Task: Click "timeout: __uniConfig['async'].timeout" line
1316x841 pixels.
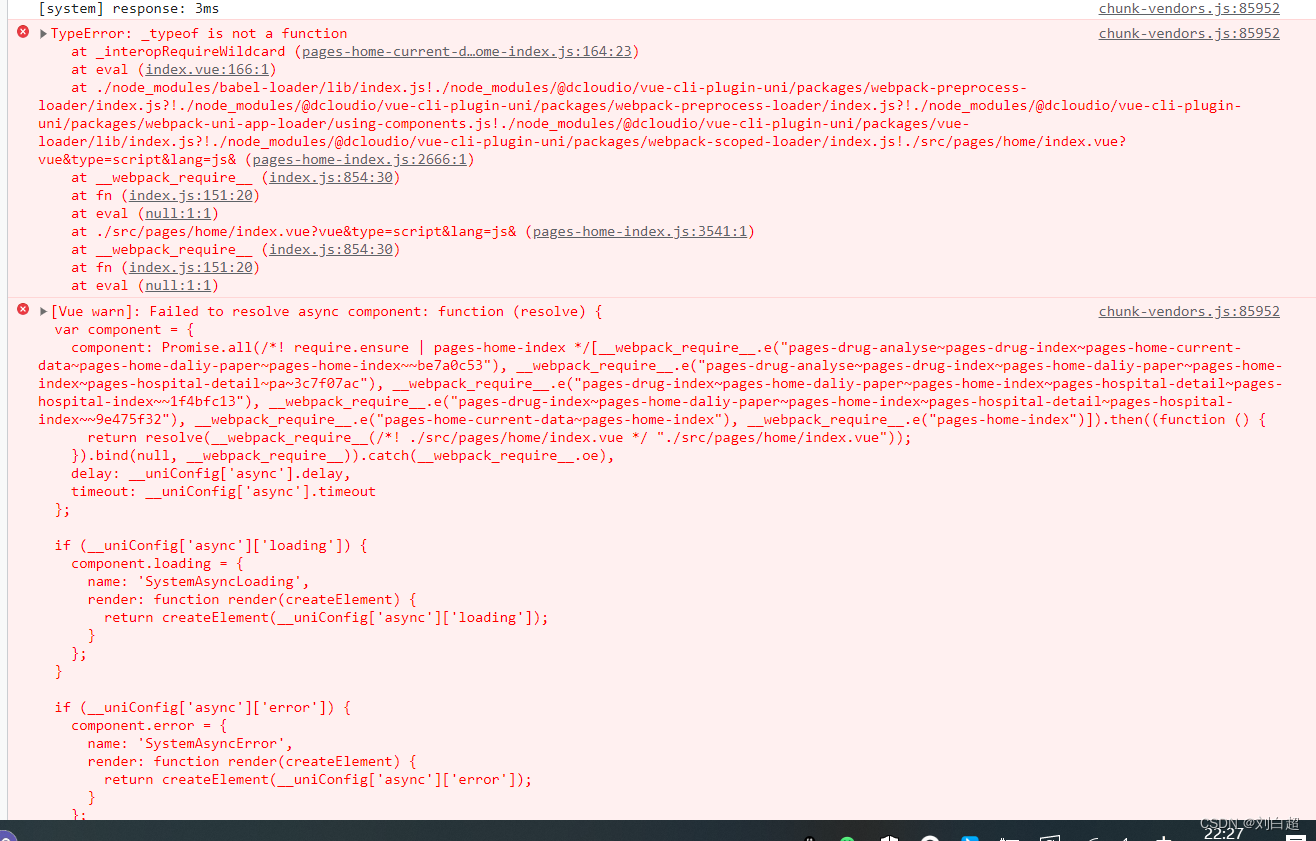Action: point(223,492)
